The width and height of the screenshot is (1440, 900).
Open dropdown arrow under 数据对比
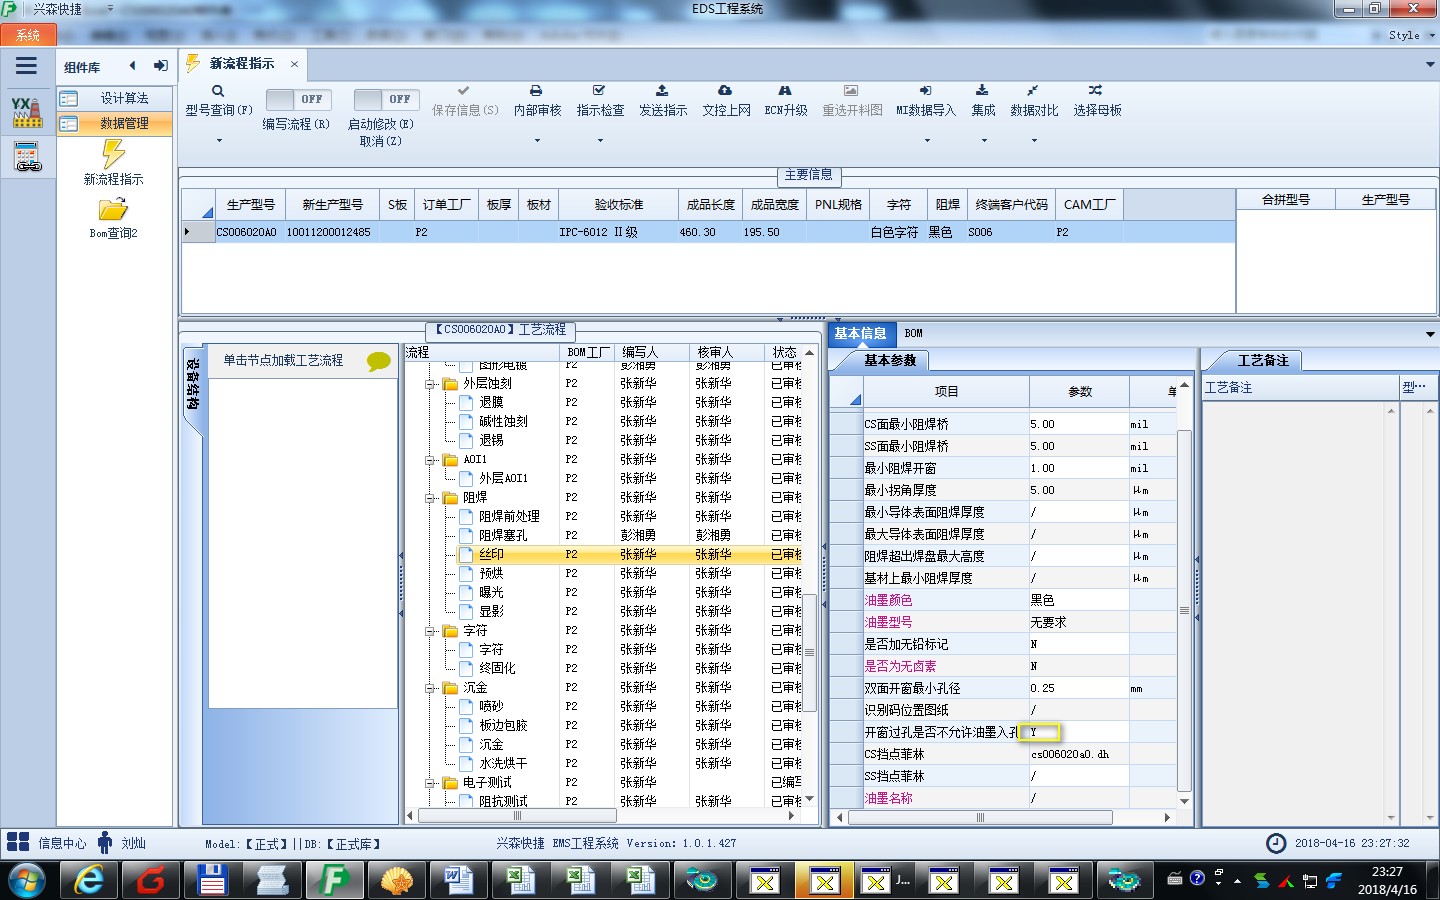1034,141
